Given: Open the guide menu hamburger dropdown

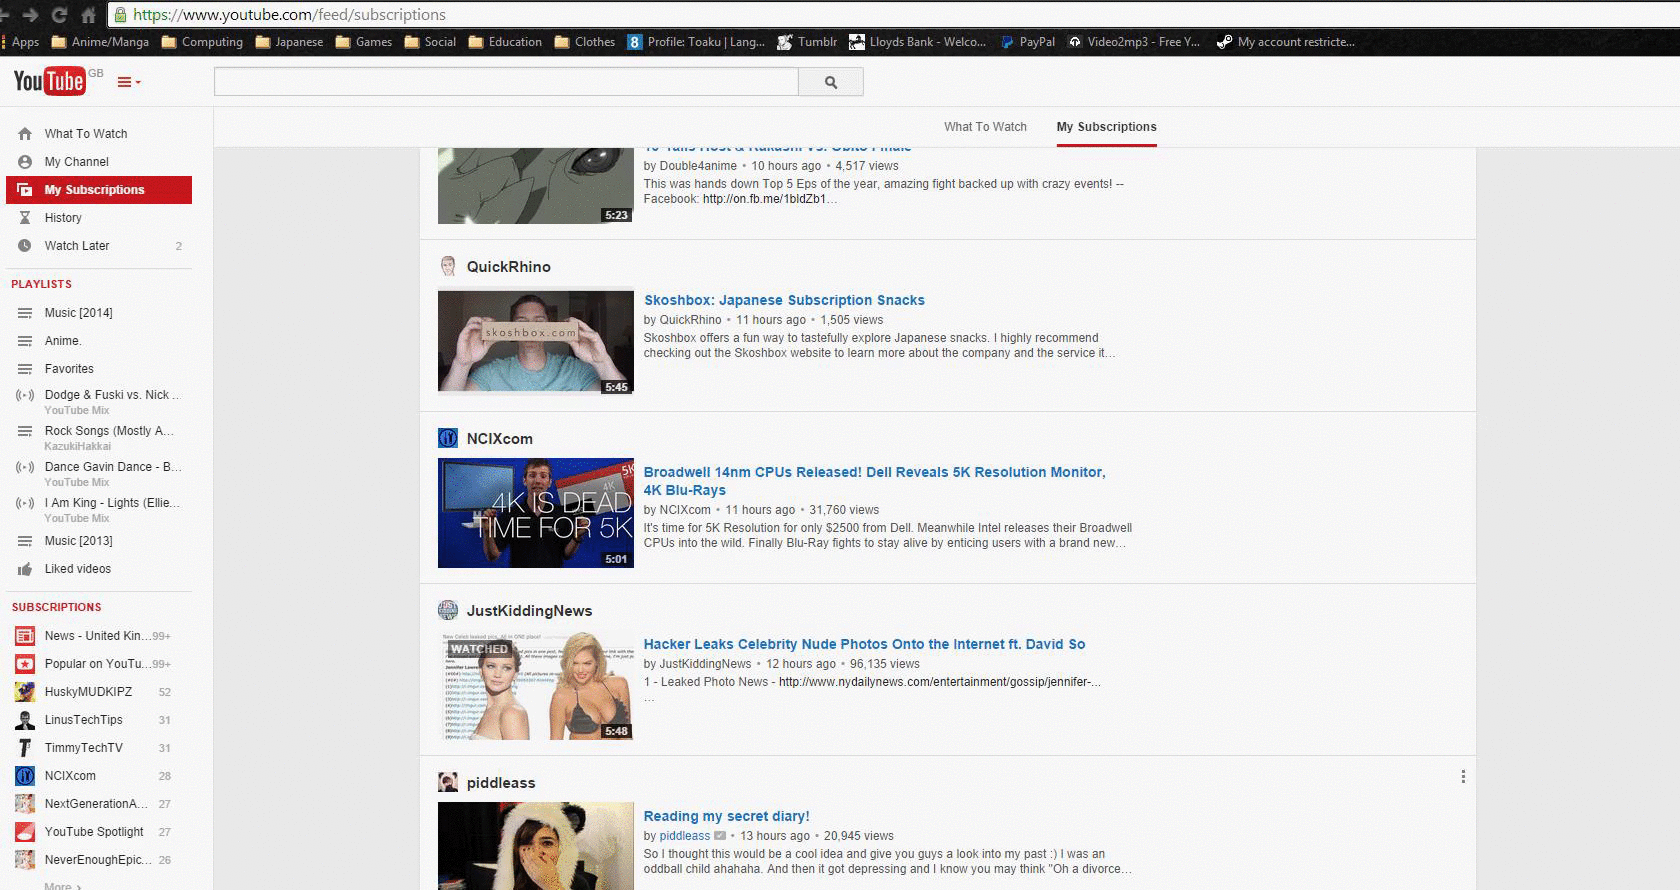Looking at the screenshot, I should tap(129, 82).
